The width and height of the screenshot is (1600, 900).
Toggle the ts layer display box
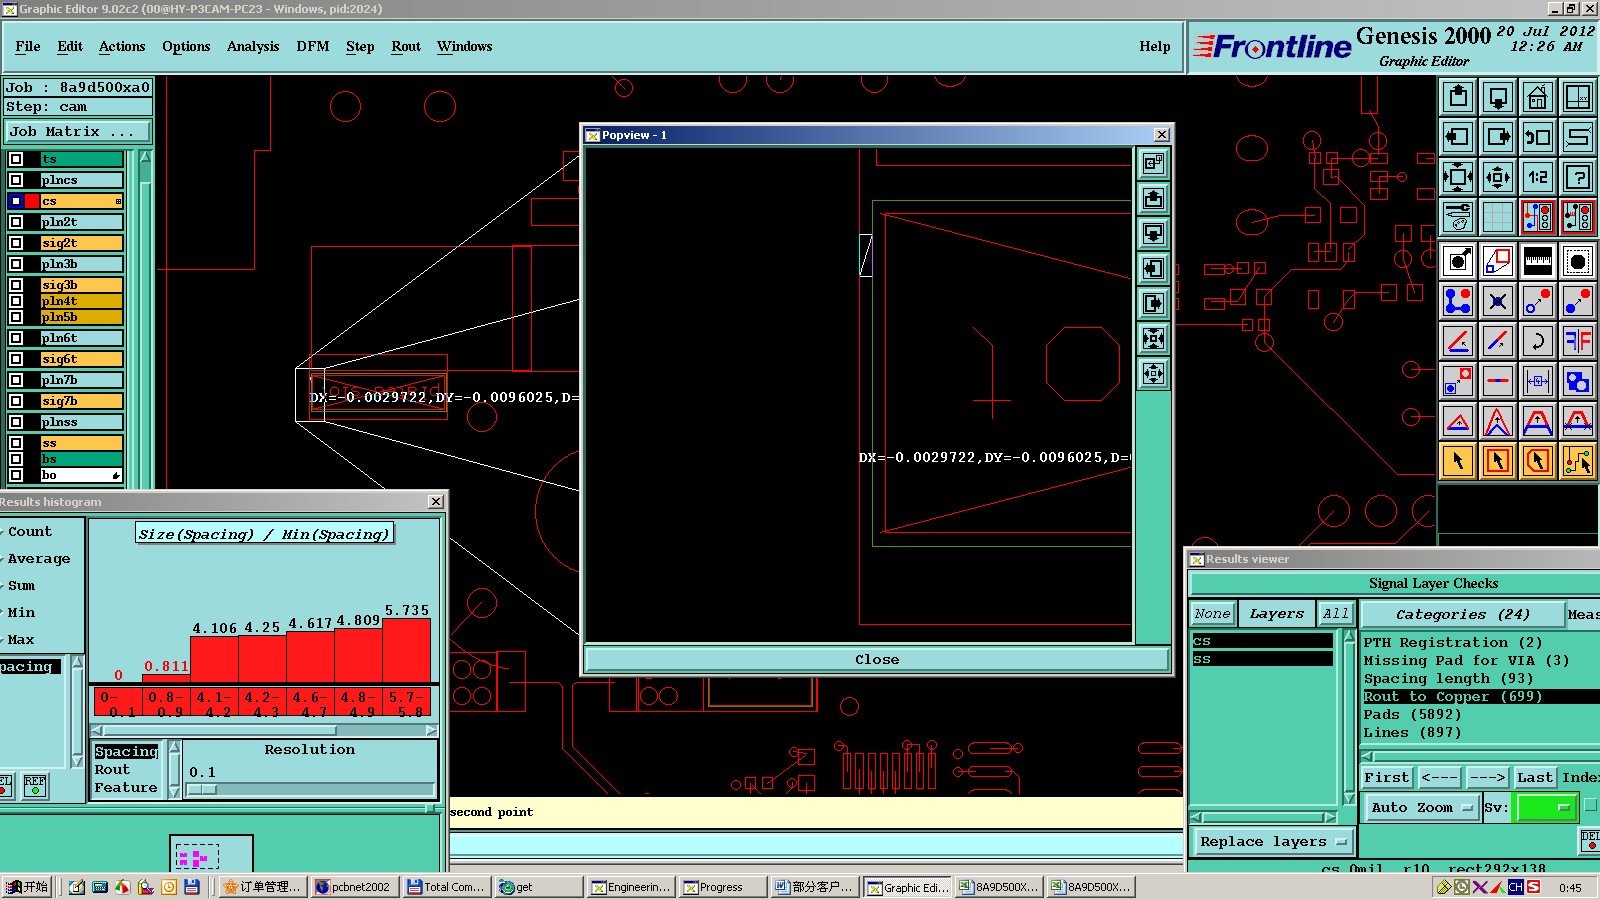point(16,159)
